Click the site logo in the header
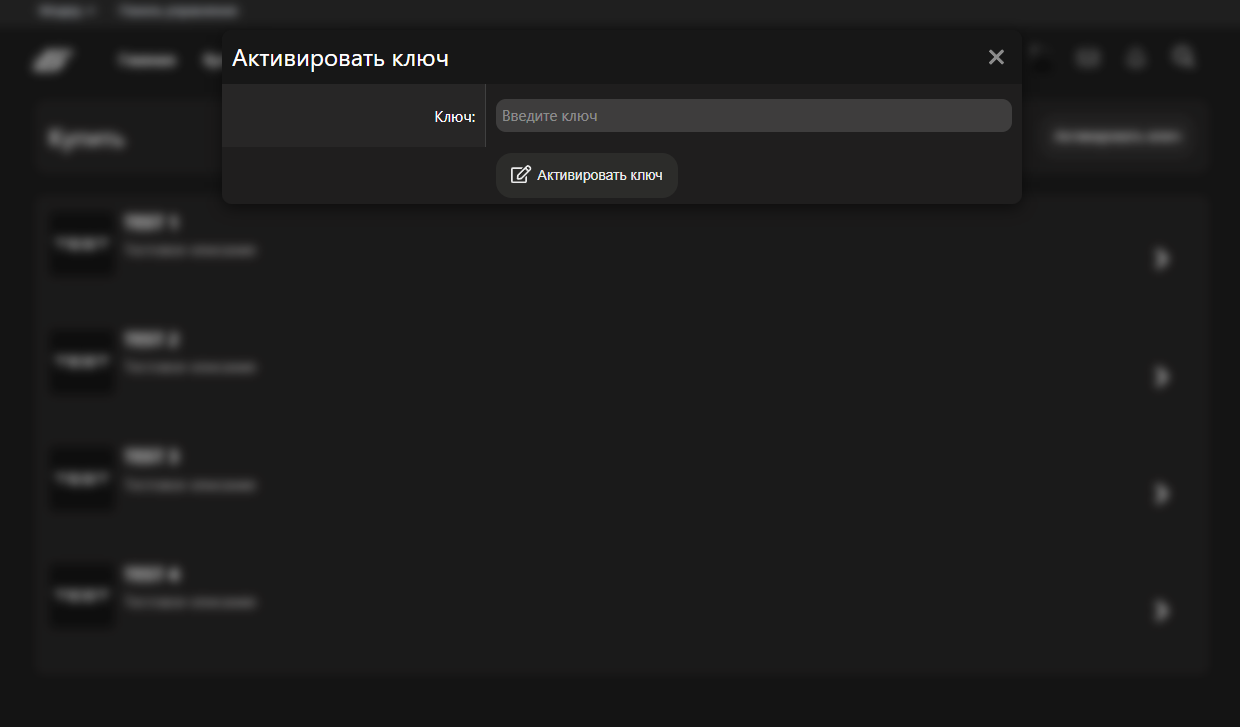The width and height of the screenshot is (1240, 727). (x=50, y=60)
